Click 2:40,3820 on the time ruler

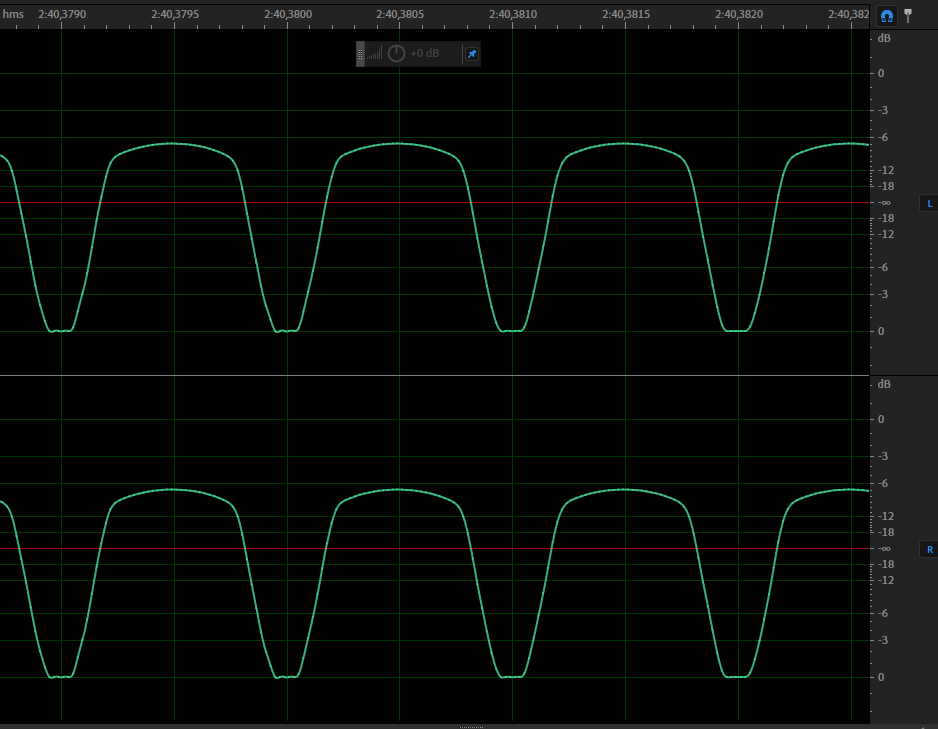click(738, 15)
